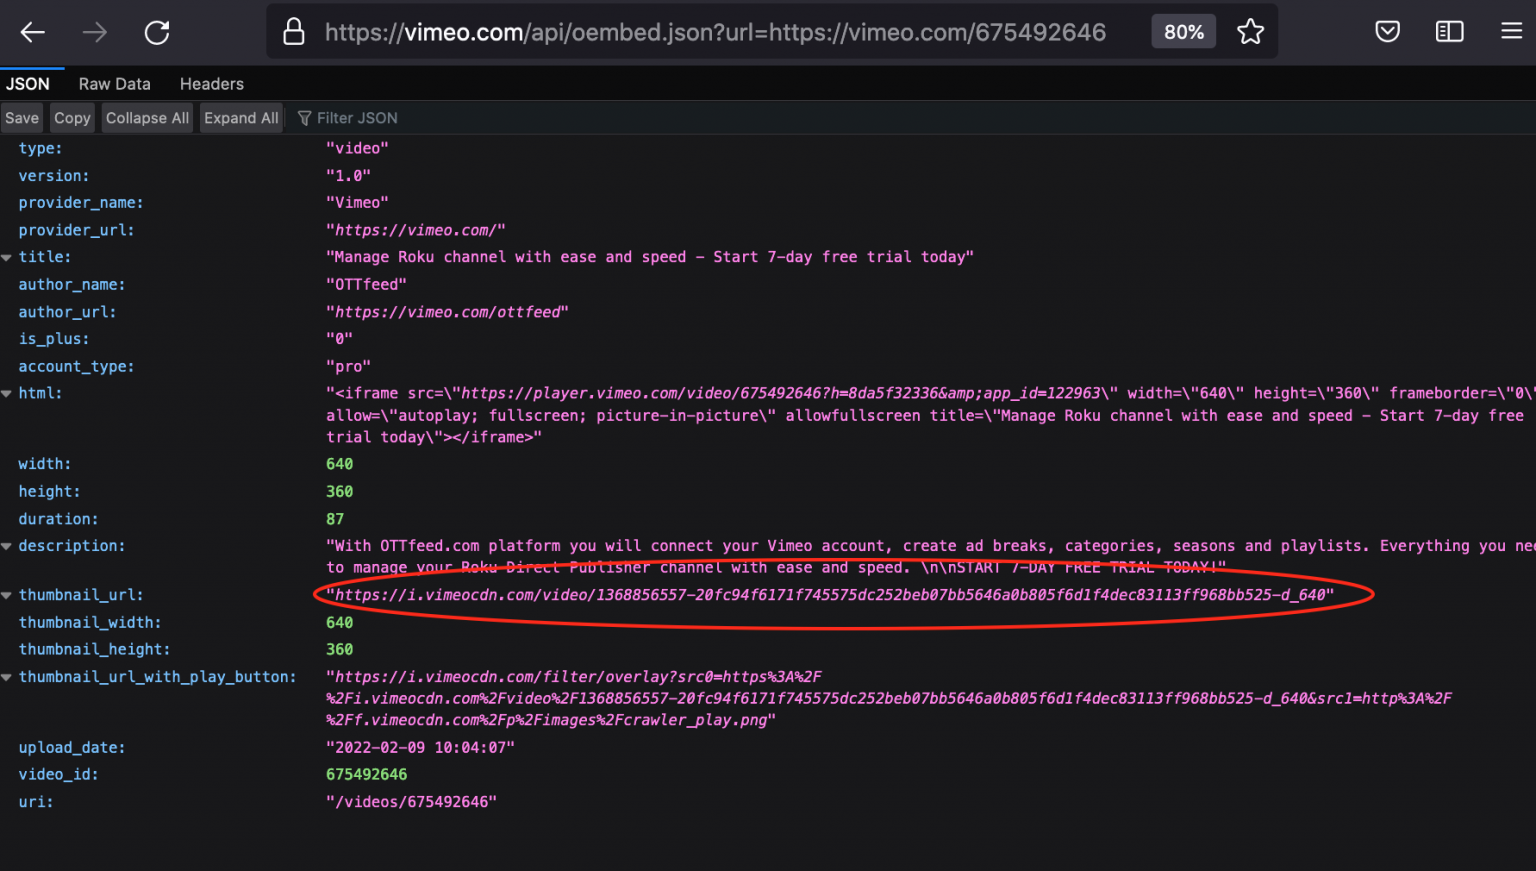Click the browser back arrow icon
This screenshot has width=1536, height=871.
point(32,31)
